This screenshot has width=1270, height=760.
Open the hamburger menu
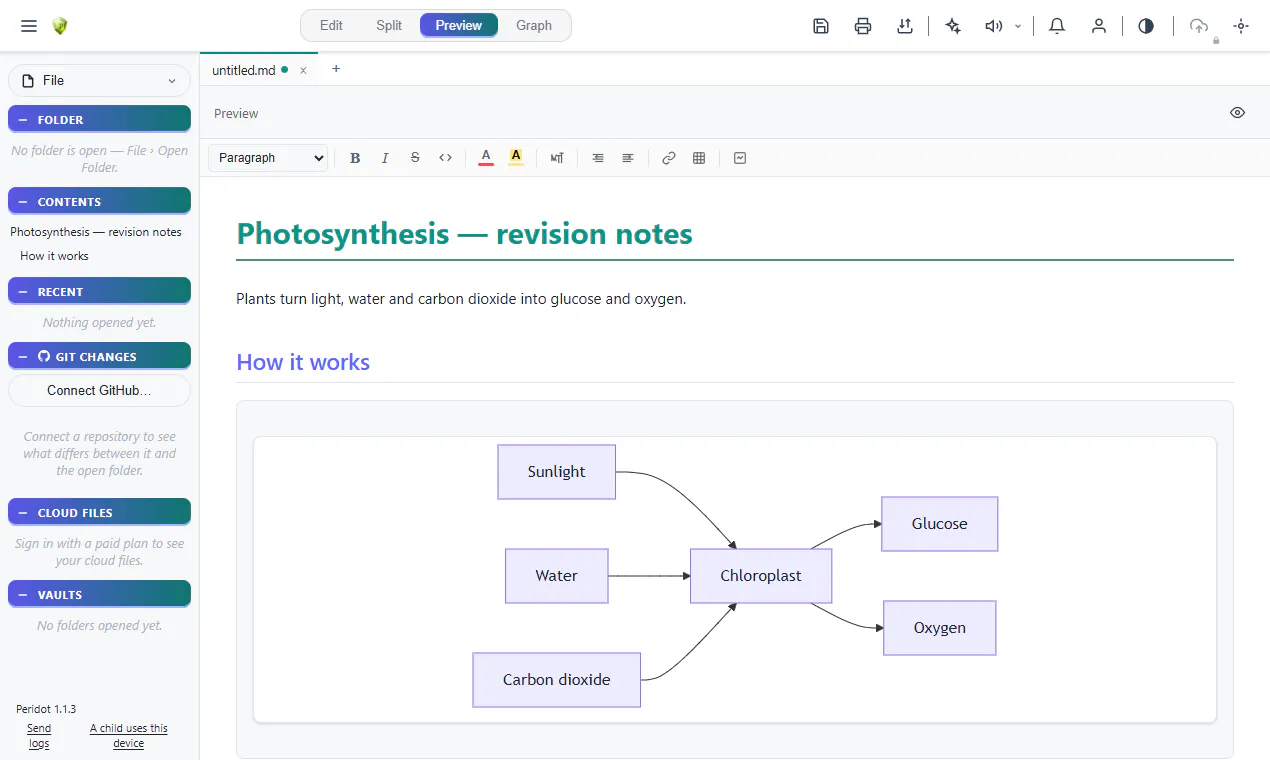click(29, 26)
